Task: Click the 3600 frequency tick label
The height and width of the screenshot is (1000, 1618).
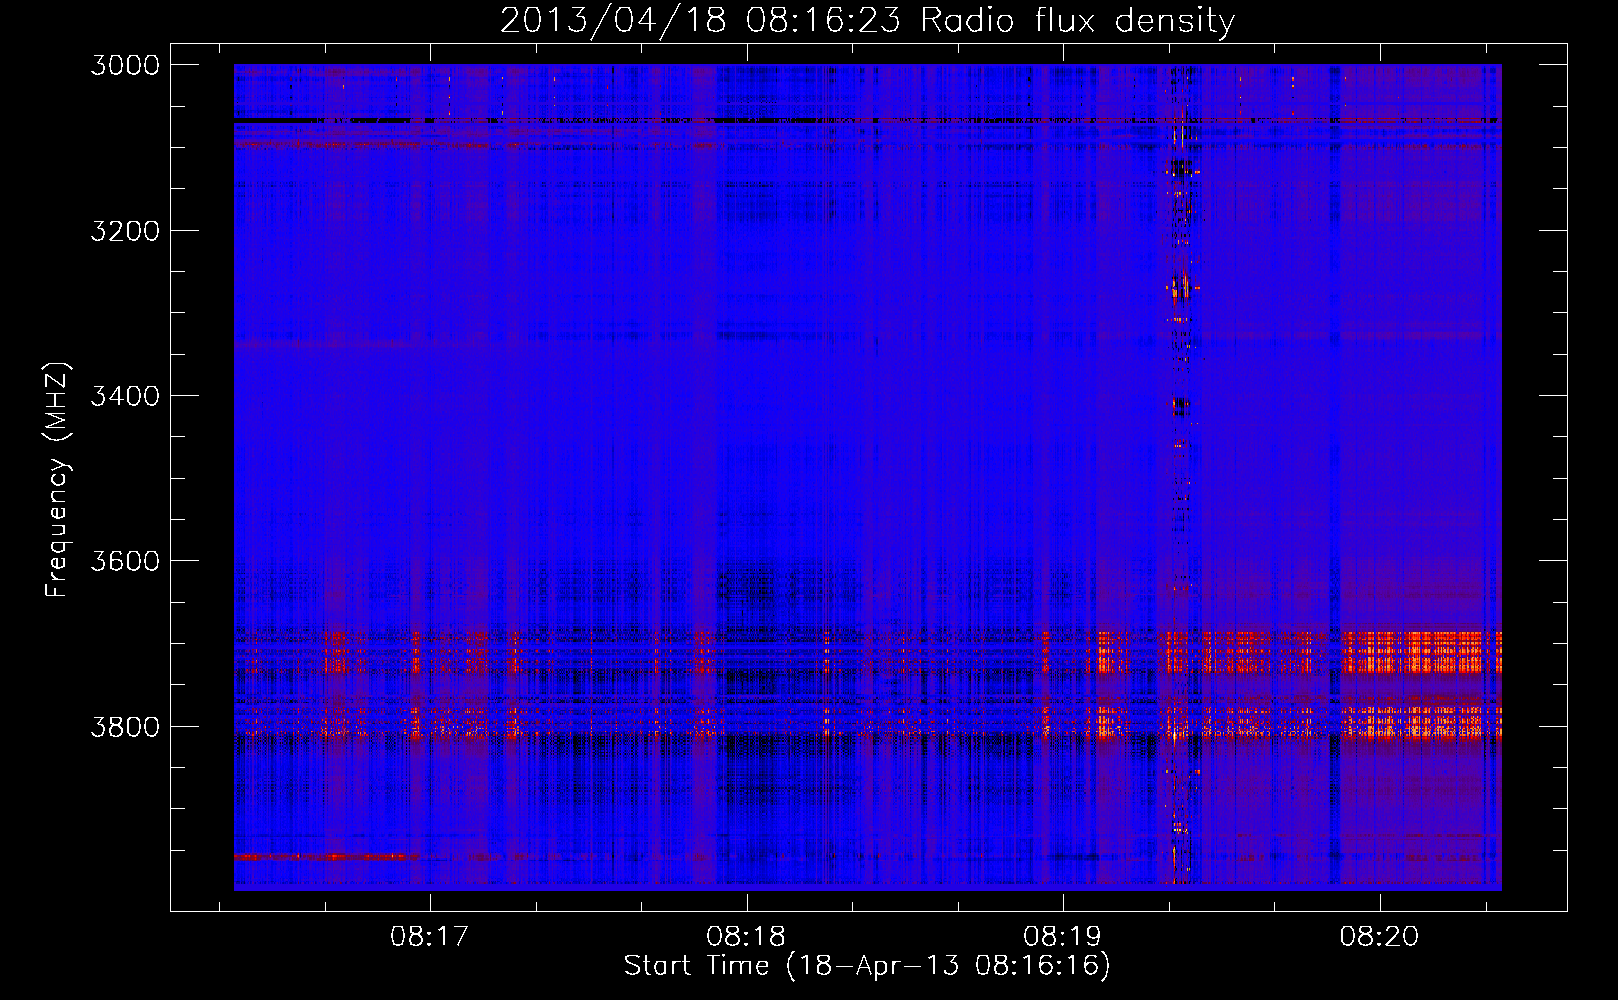Action: click(125, 561)
